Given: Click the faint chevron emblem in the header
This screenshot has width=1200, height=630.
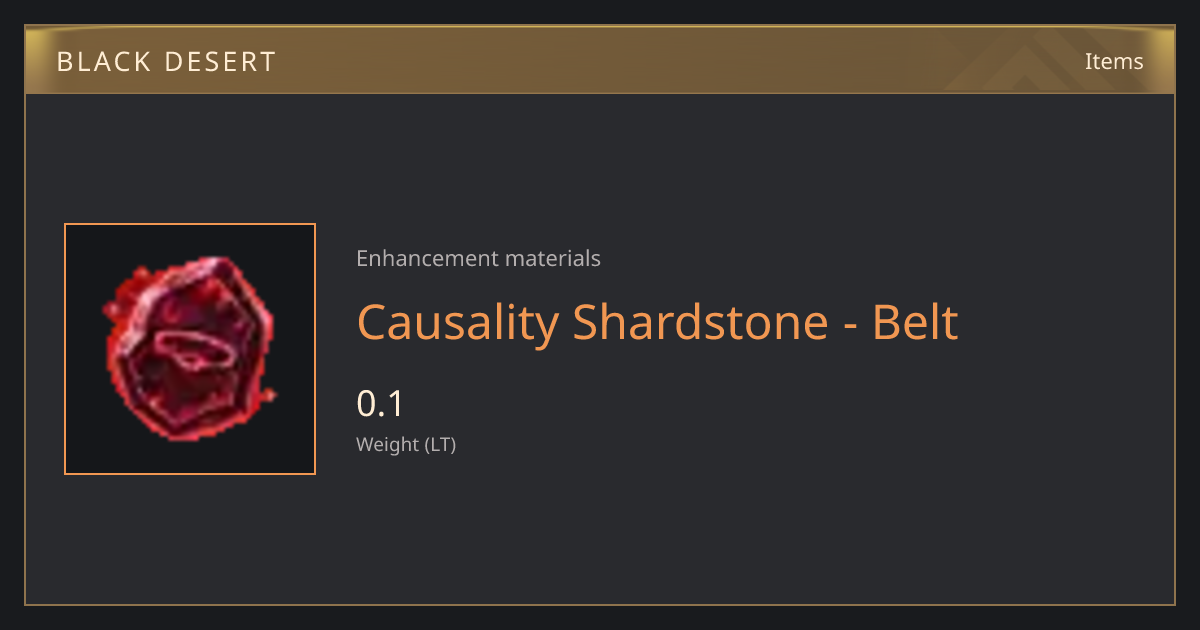Looking at the screenshot, I should tap(1040, 61).
